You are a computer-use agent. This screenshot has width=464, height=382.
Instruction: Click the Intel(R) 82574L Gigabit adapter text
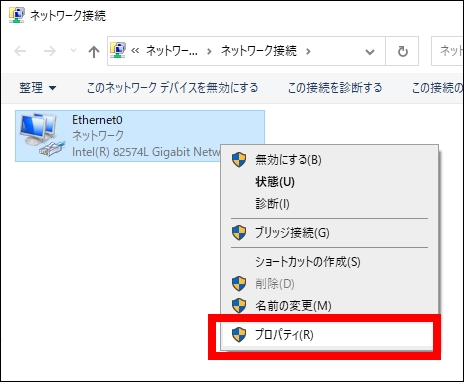click(146, 152)
